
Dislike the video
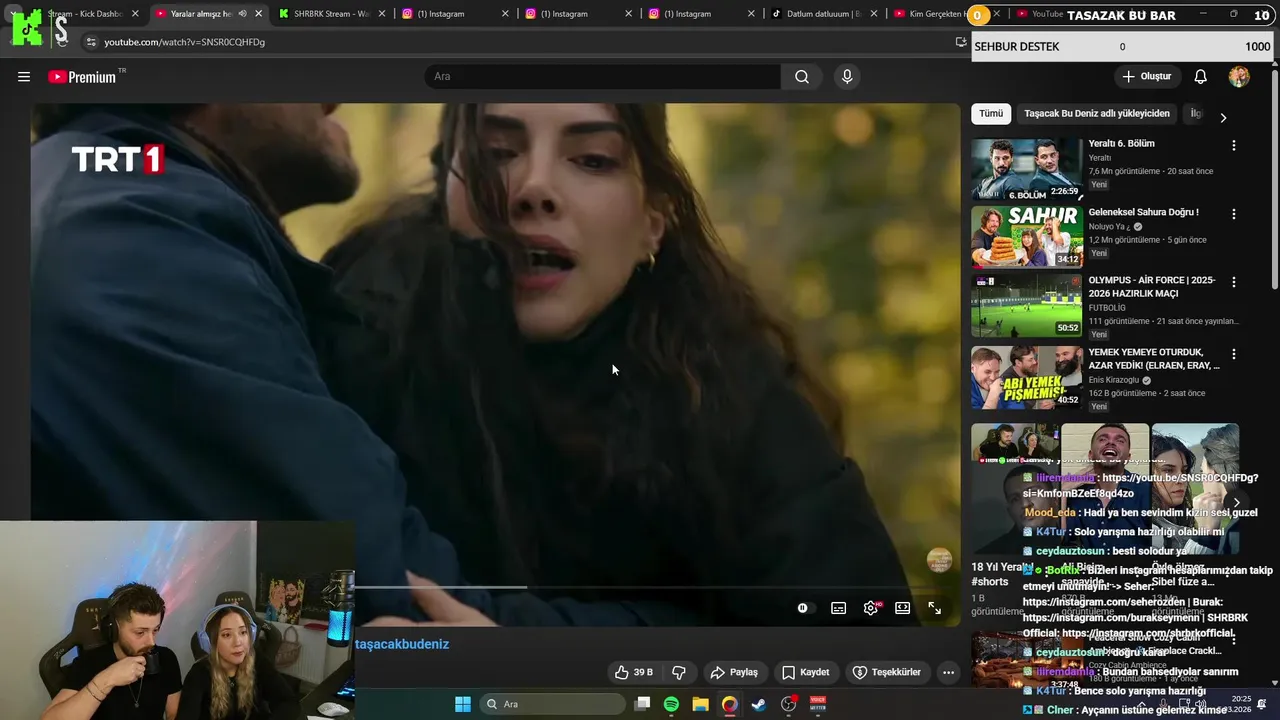(x=679, y=672)
